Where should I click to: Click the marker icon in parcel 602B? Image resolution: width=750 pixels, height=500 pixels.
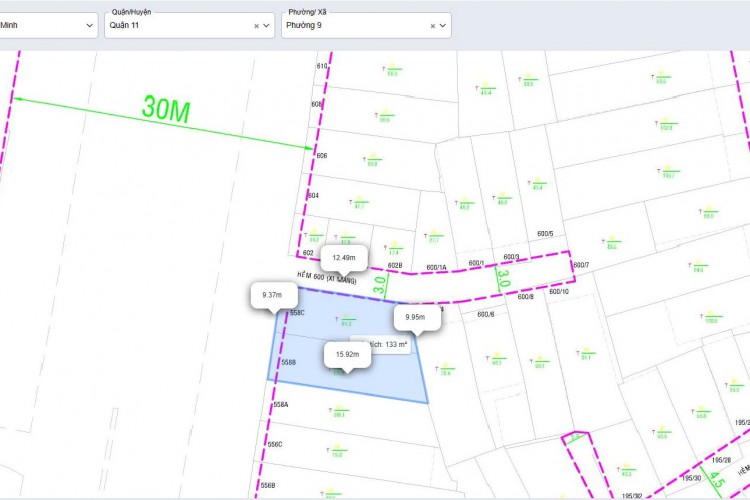(x=394, y=246)
